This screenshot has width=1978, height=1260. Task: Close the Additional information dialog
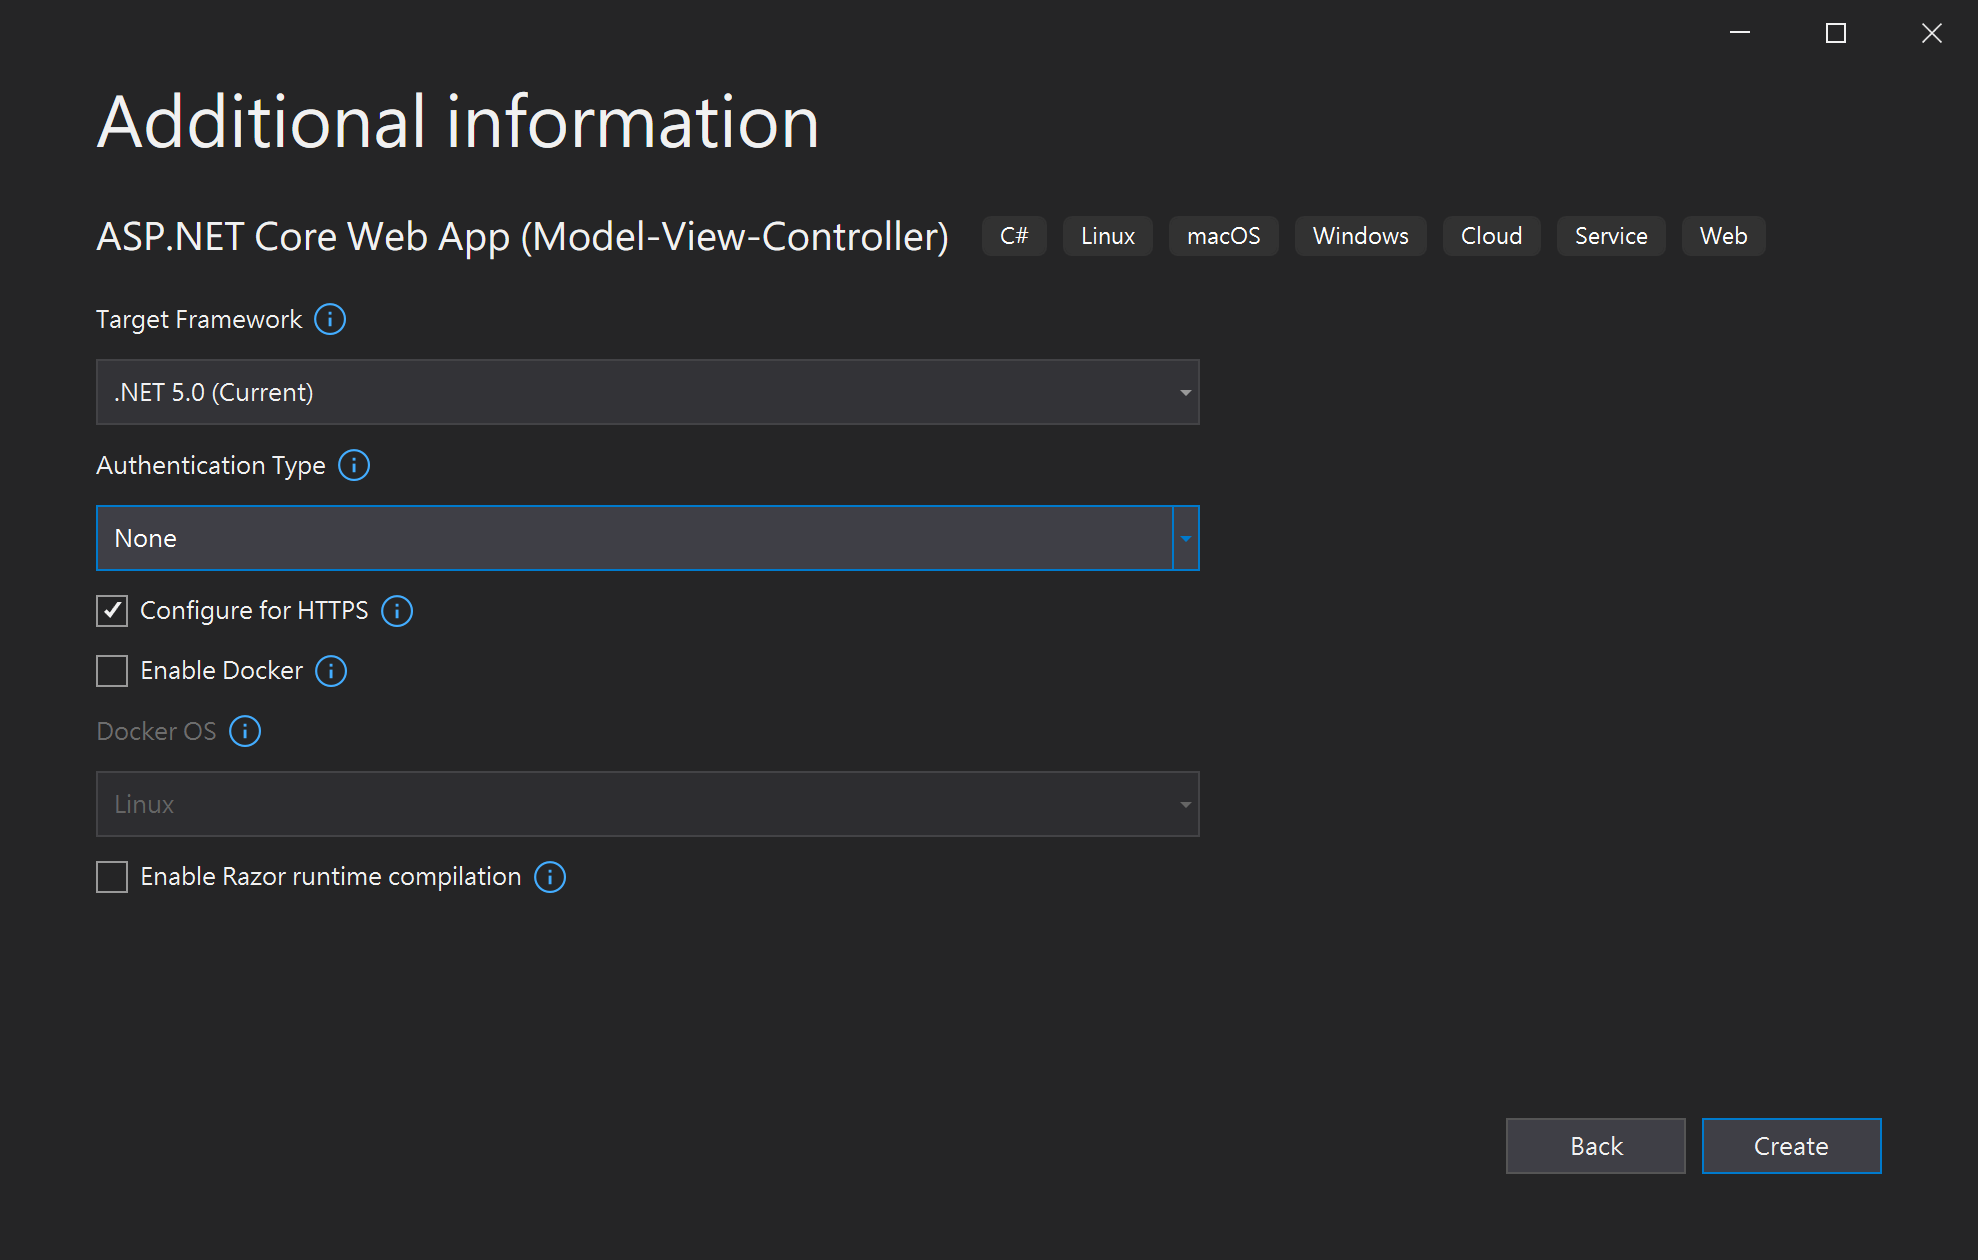(1932, 33)
